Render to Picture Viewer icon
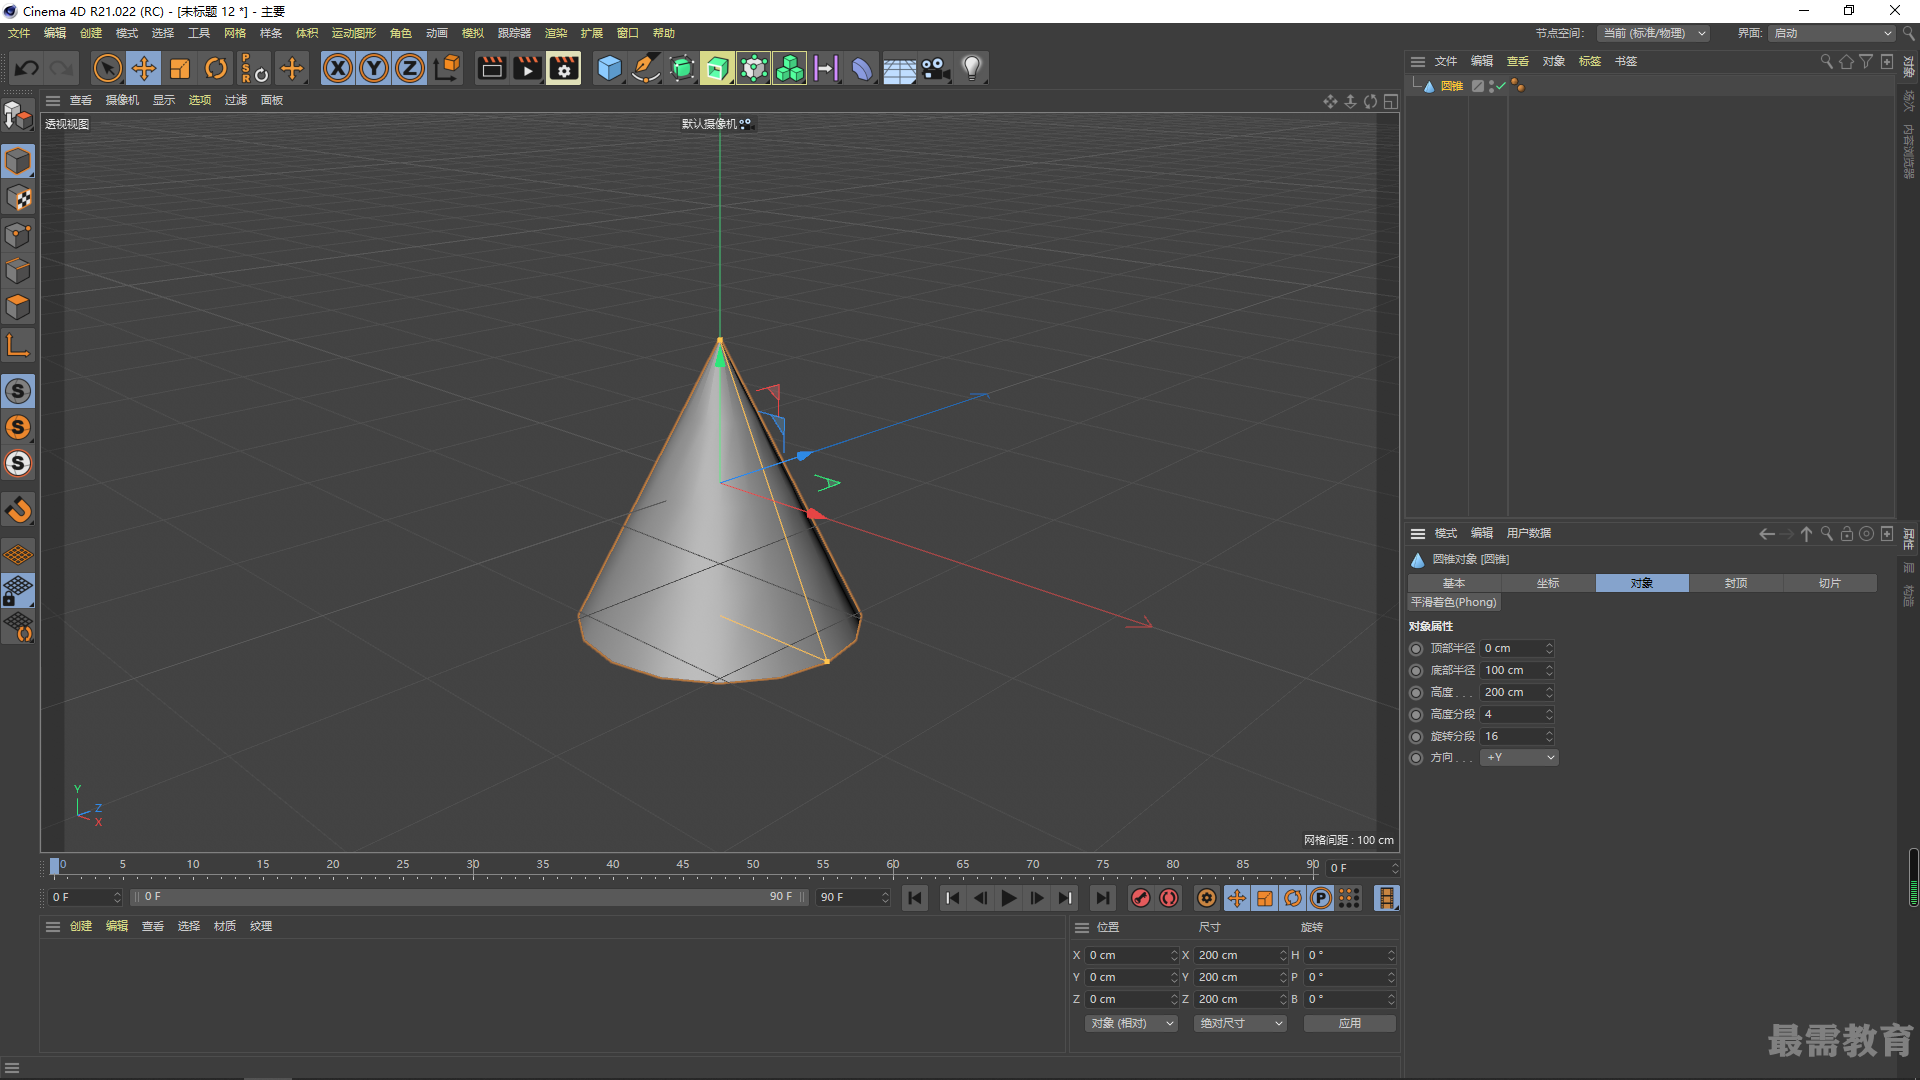1920x1080 pixels. [527, 68]
